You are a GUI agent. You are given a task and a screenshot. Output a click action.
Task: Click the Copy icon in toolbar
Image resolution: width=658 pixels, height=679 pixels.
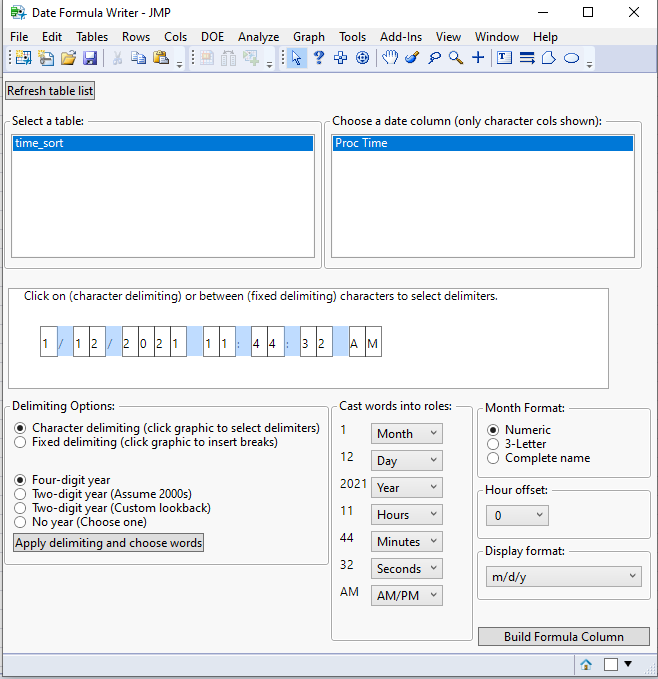[139, 58]
